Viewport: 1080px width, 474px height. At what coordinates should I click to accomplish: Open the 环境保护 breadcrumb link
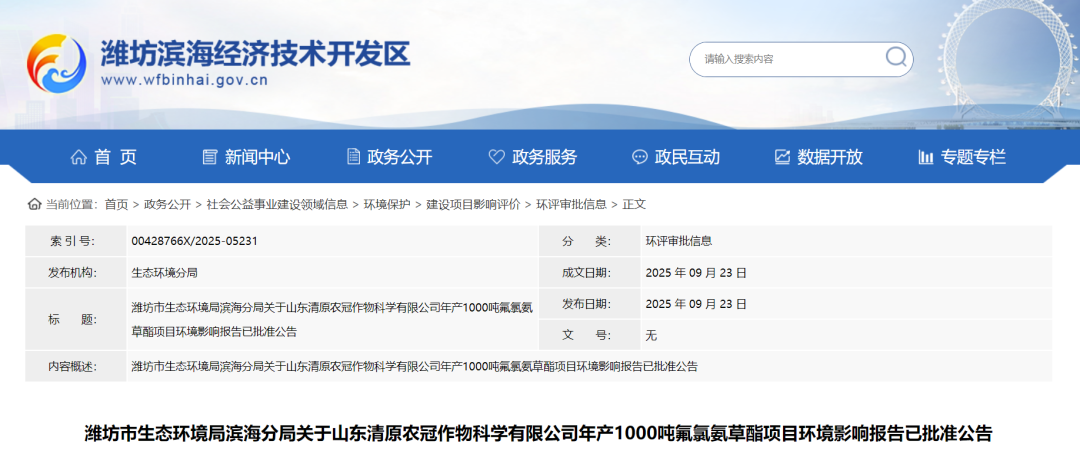tap(387, 204)
